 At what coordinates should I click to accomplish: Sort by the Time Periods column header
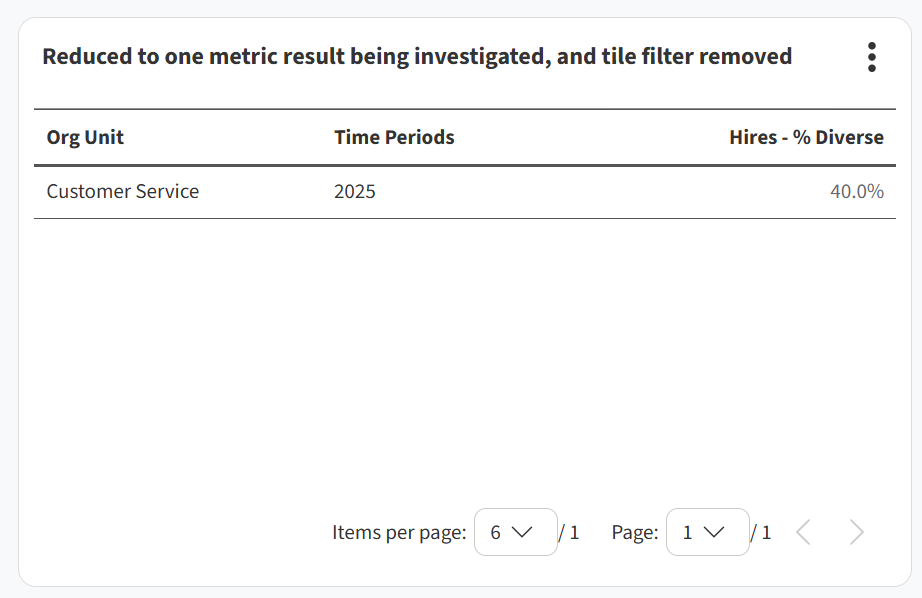tap(394, 138)
